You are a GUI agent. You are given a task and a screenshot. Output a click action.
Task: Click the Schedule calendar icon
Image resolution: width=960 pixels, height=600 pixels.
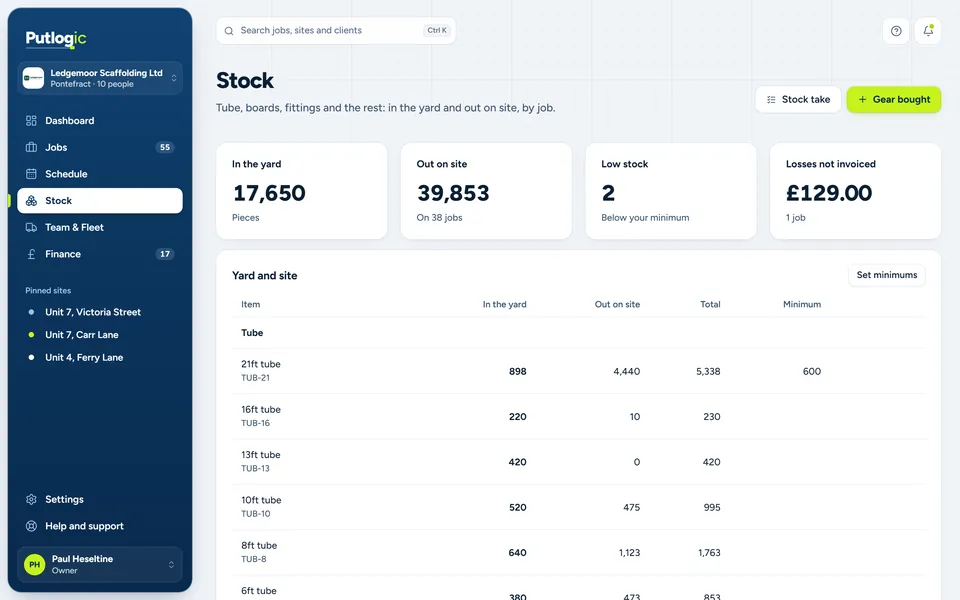click(31, 174)
